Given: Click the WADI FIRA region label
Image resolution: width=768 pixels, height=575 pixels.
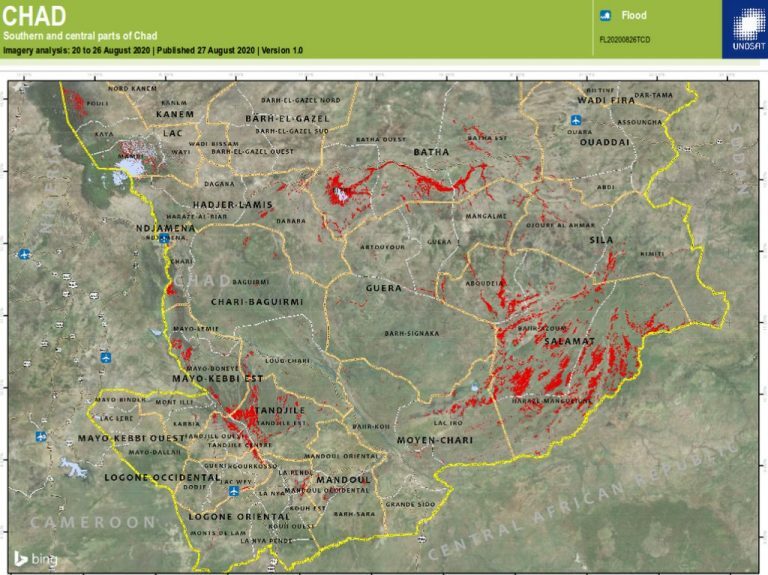Looking at the screenshot, I should click(x=606, y=100).
